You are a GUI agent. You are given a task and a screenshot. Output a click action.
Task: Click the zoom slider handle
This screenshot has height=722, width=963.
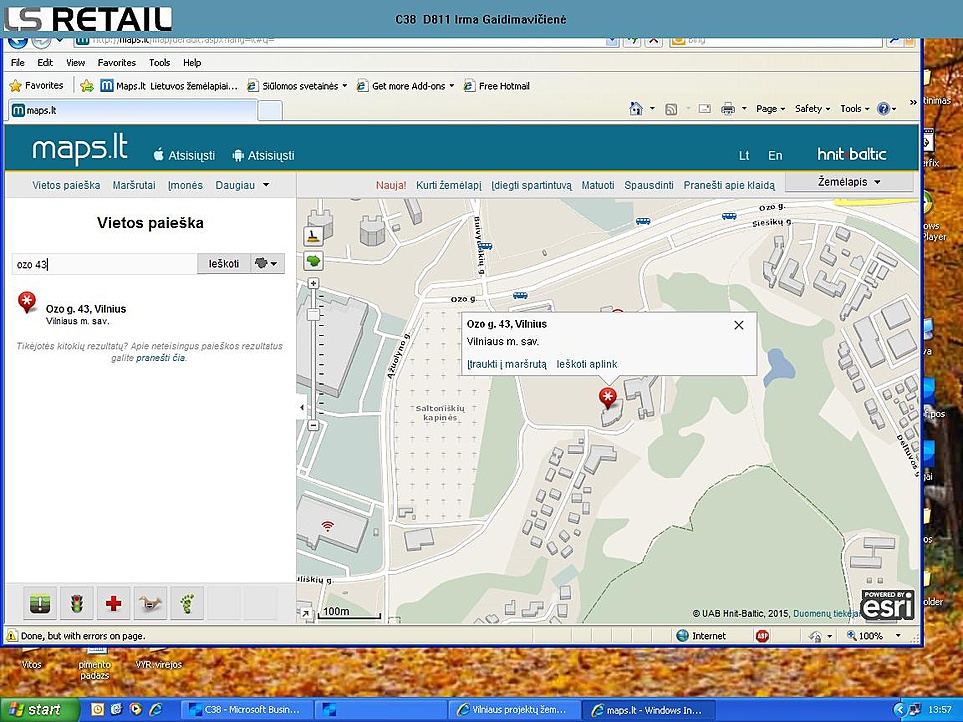(313, 315)
